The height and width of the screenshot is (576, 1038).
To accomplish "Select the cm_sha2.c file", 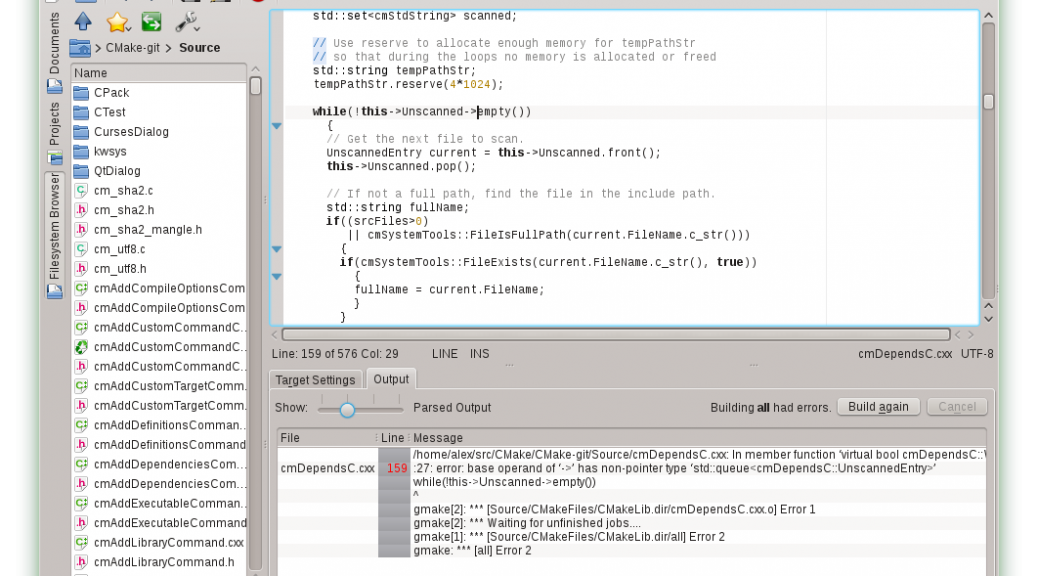I will pos(123,191).
